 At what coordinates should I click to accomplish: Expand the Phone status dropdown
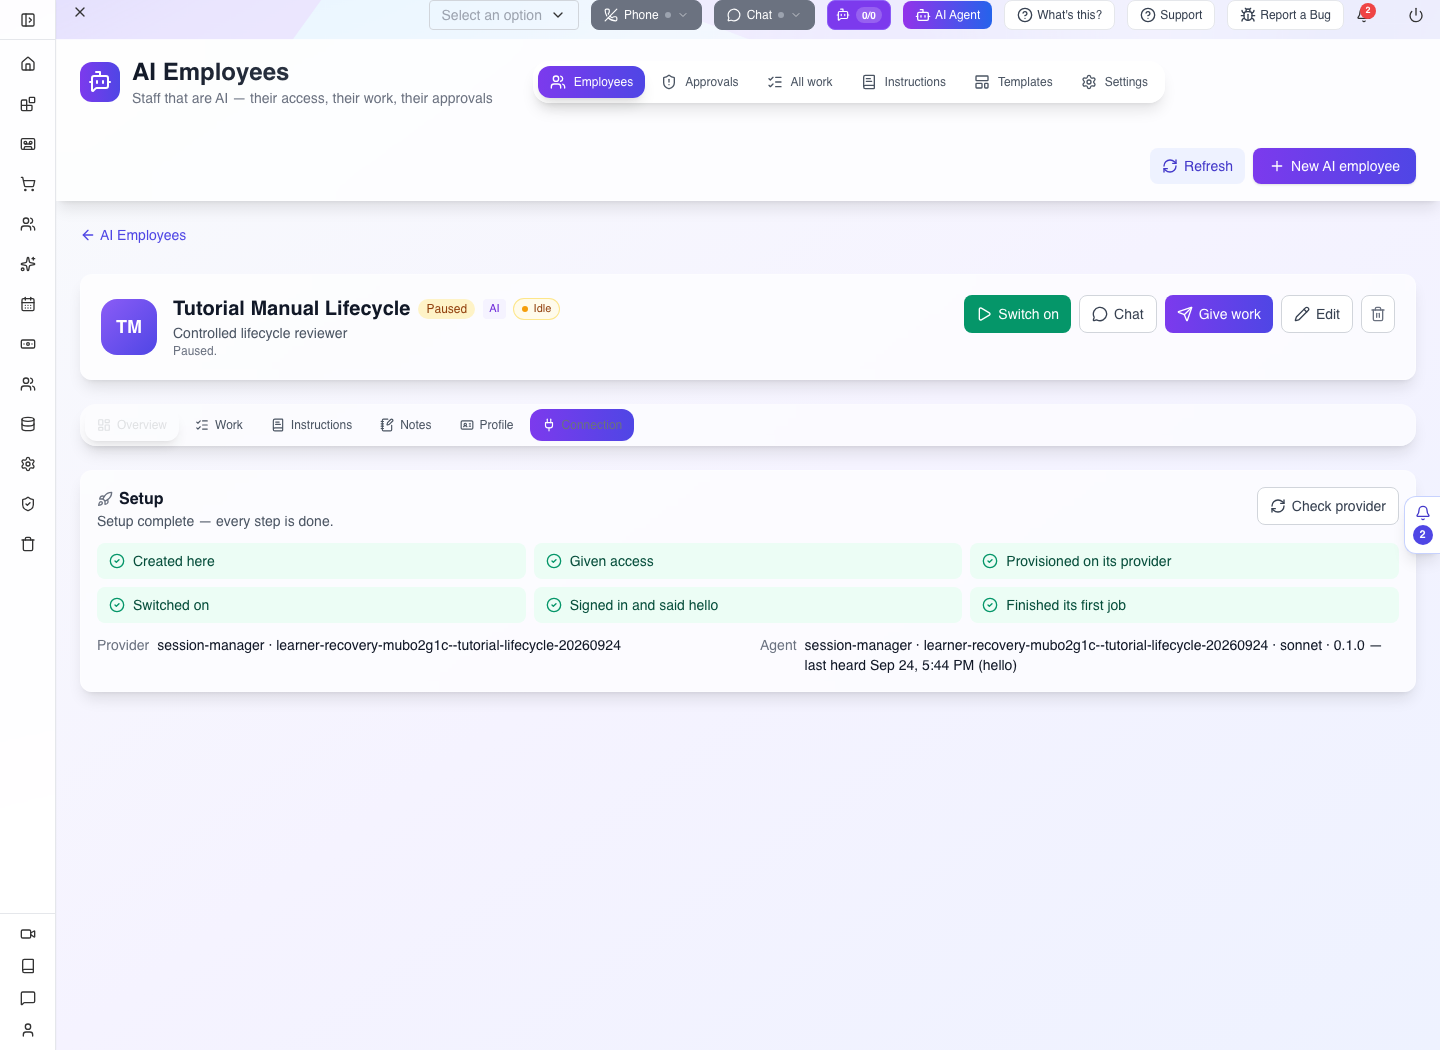646,15
